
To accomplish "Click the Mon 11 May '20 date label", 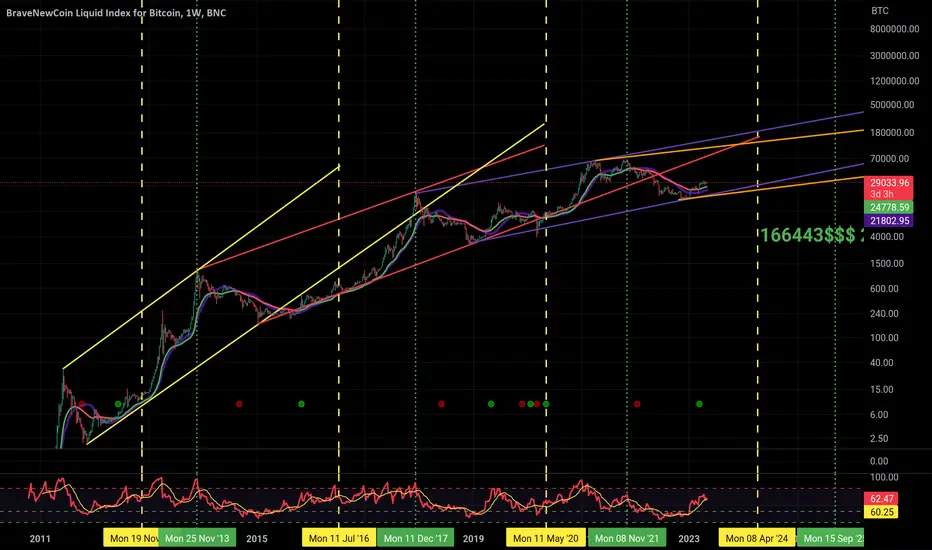I will coord(546,538).
